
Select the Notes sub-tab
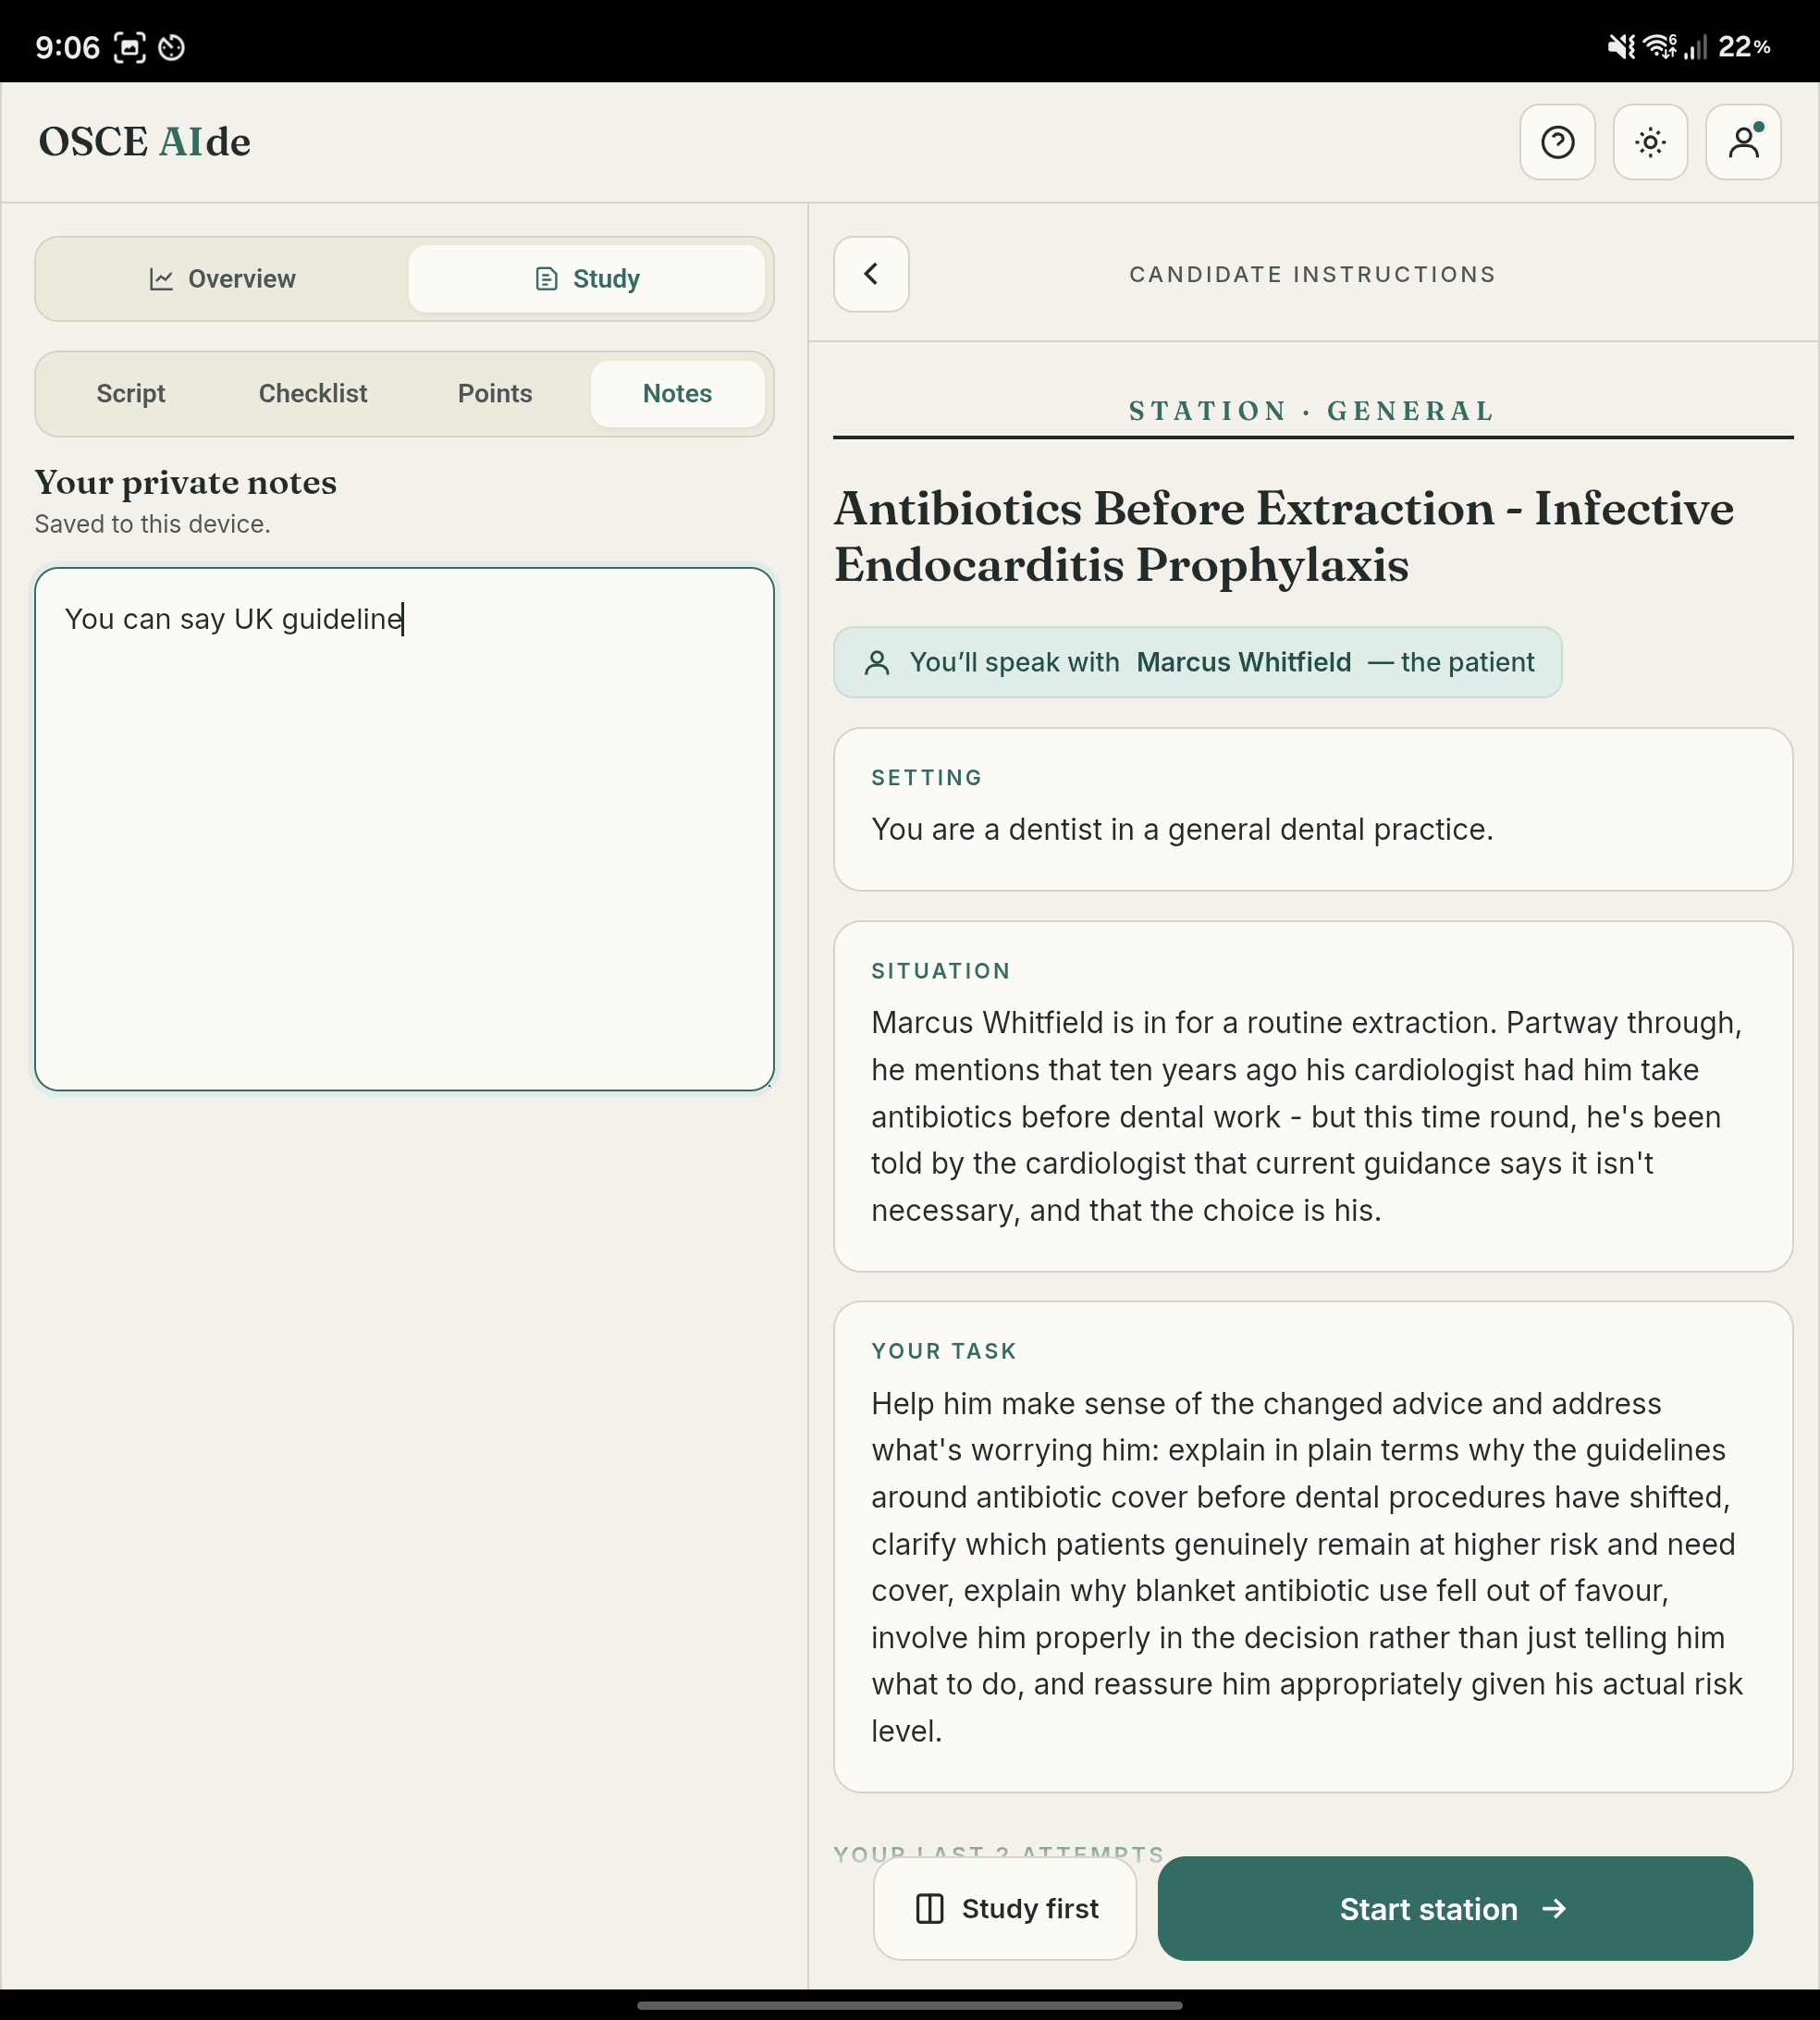click(677, 394)
